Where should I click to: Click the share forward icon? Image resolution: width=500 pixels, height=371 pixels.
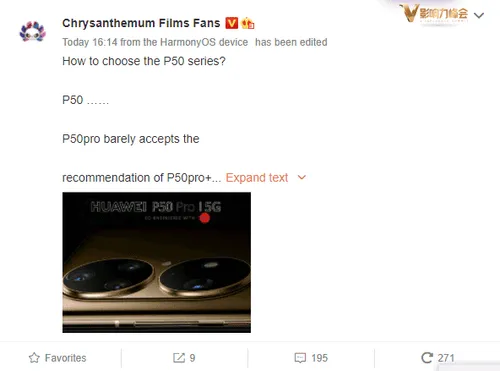[x=179, y=358]
